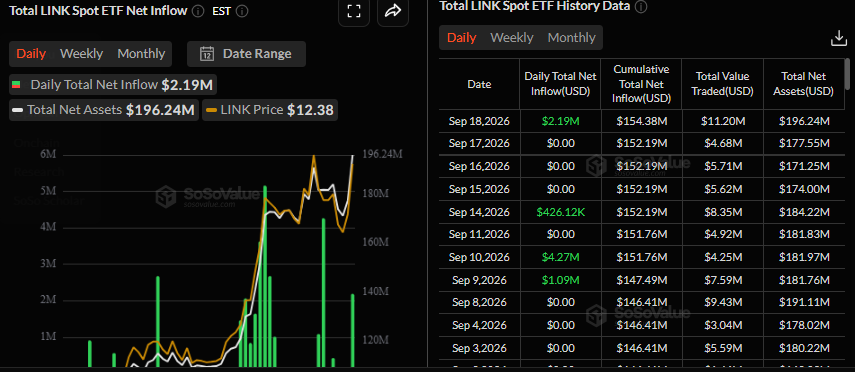Toggle Daily Total Net Inflow series

113,85
